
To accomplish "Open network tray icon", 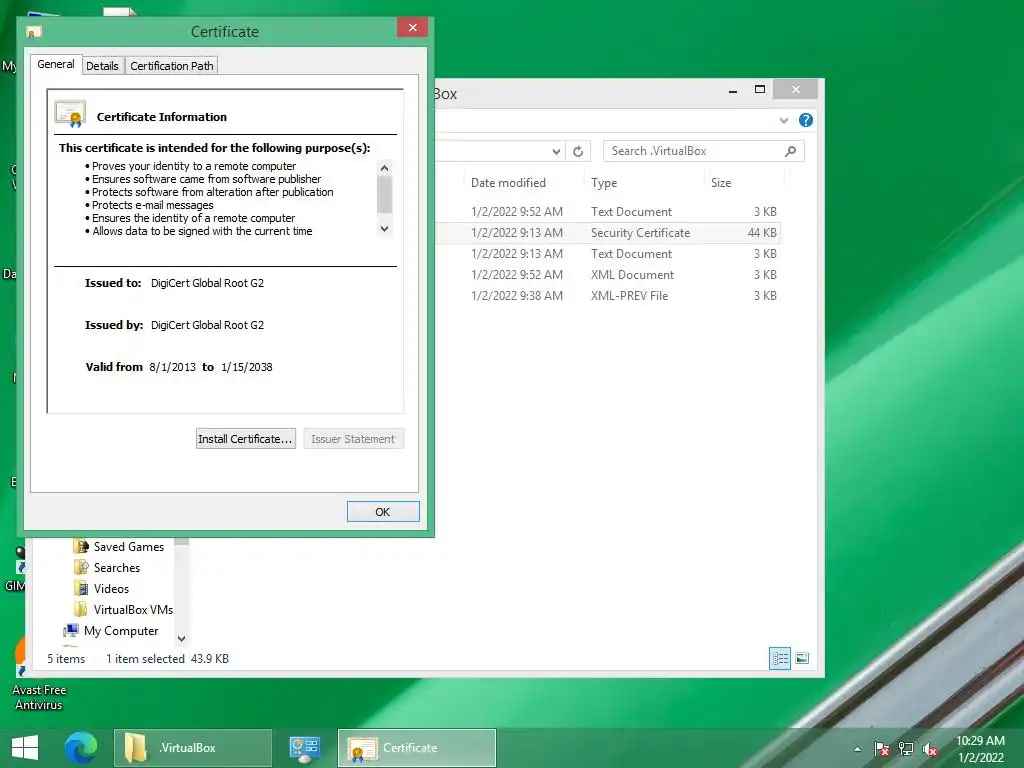I will pyautogui.click(x=906, y=749).
